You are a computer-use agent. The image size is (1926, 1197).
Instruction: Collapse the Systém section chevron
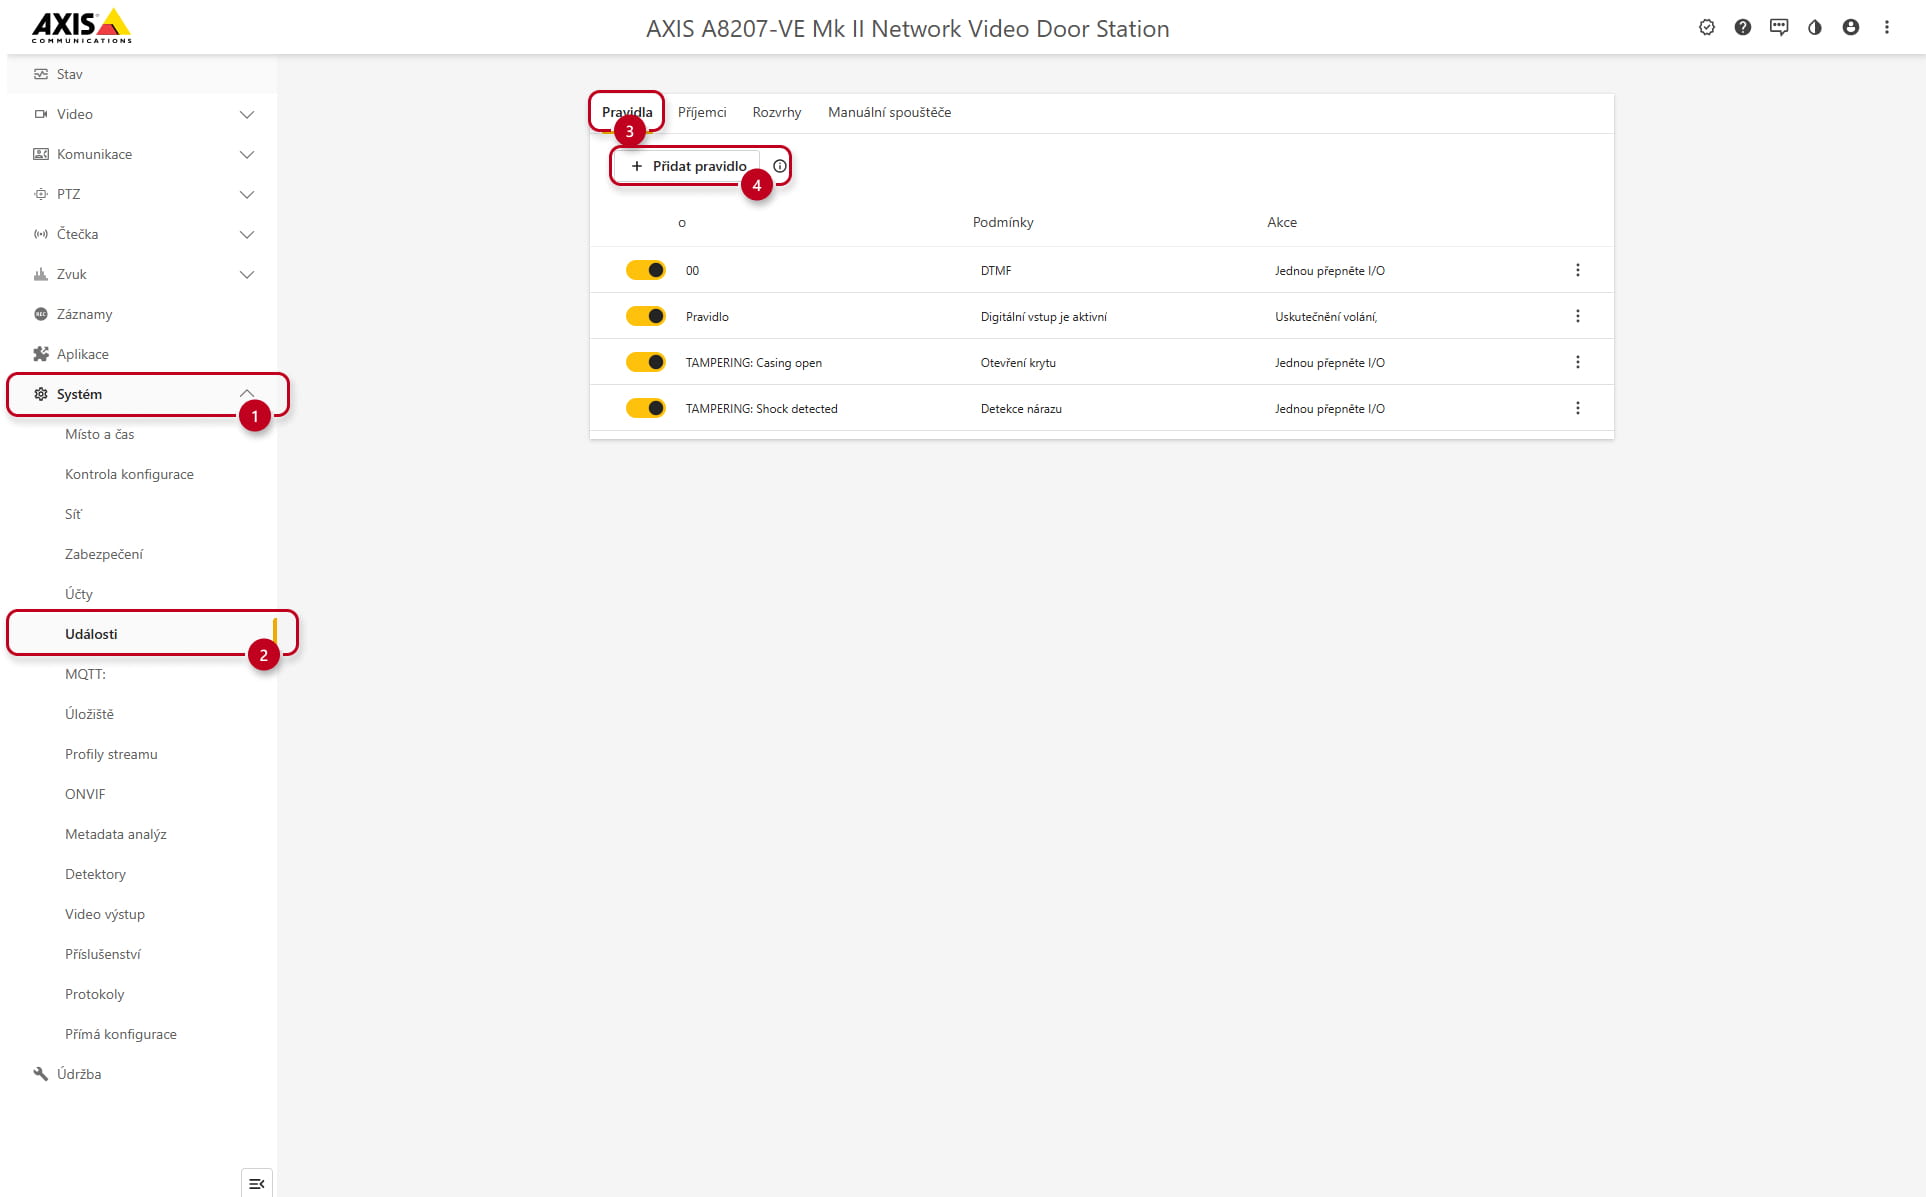pyautogui.click(x=247, y=393)
